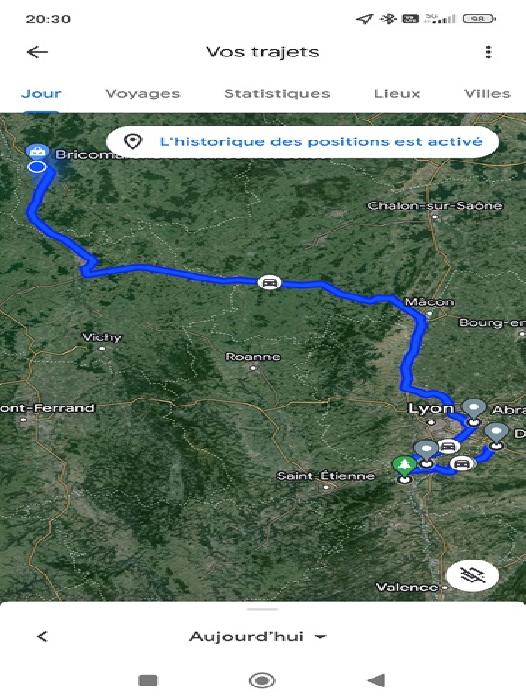526x700 pixels.
Task: Tap the car icon on the route west of Mâcon
Action: pyautogui.click(x=269, y=283)
